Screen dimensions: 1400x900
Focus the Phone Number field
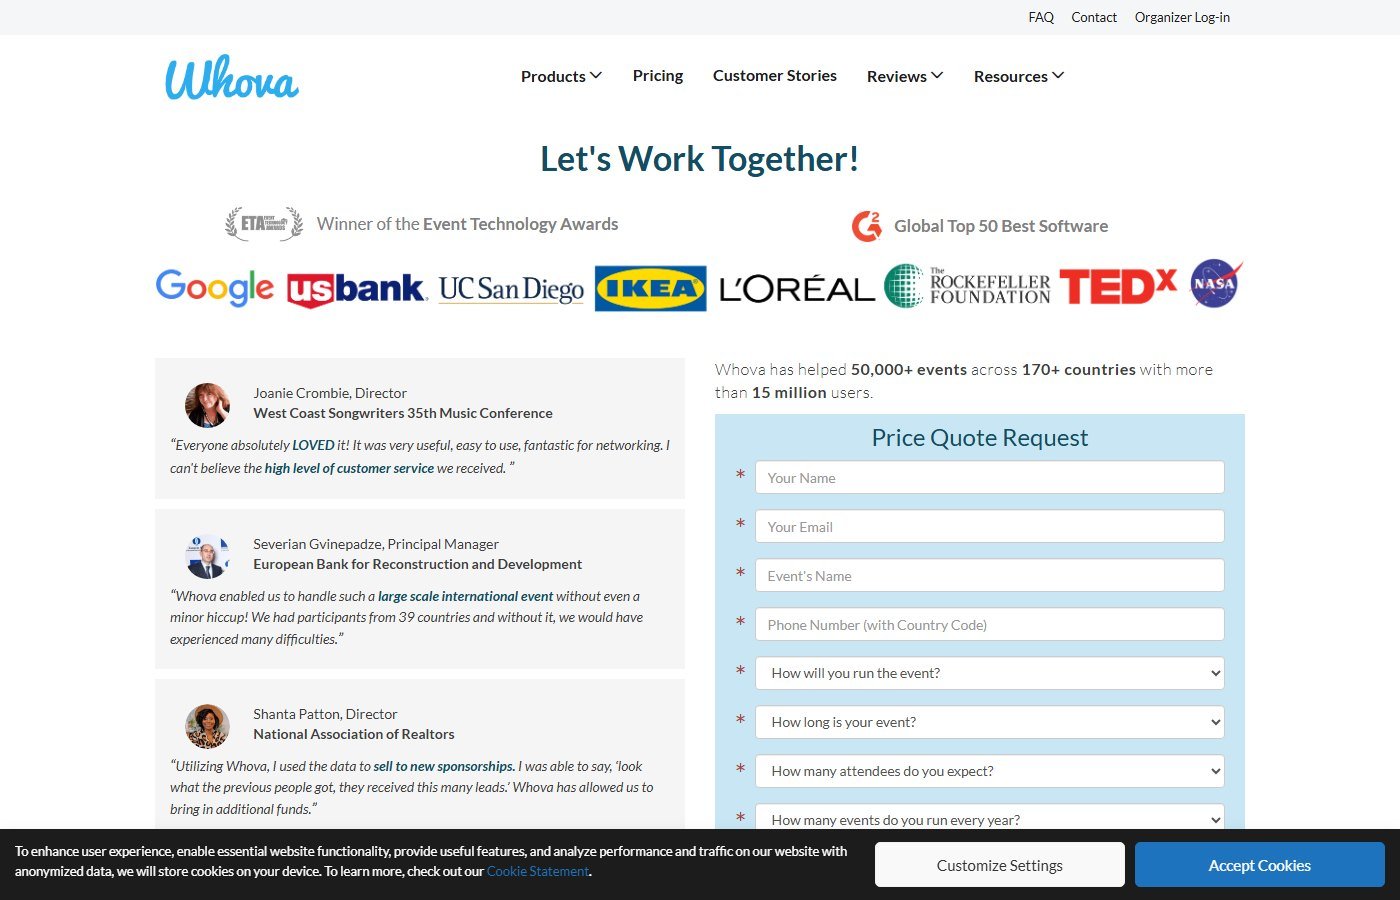990,624
